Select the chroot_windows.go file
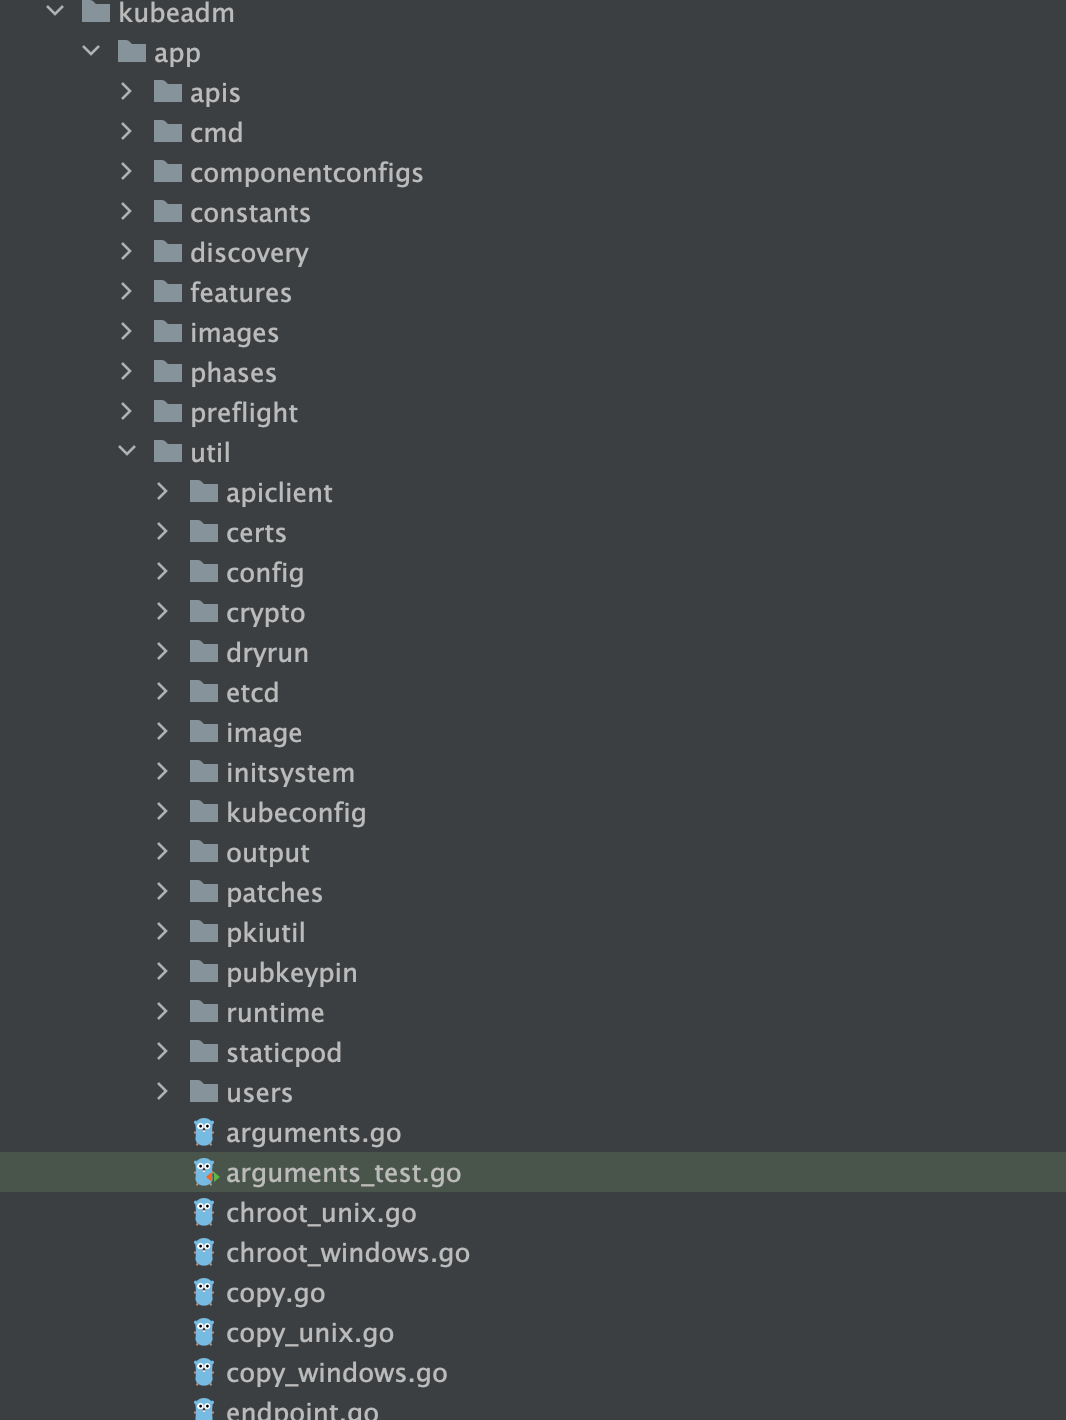This screenshot has width=1066, height=1420. point(347,1252)
